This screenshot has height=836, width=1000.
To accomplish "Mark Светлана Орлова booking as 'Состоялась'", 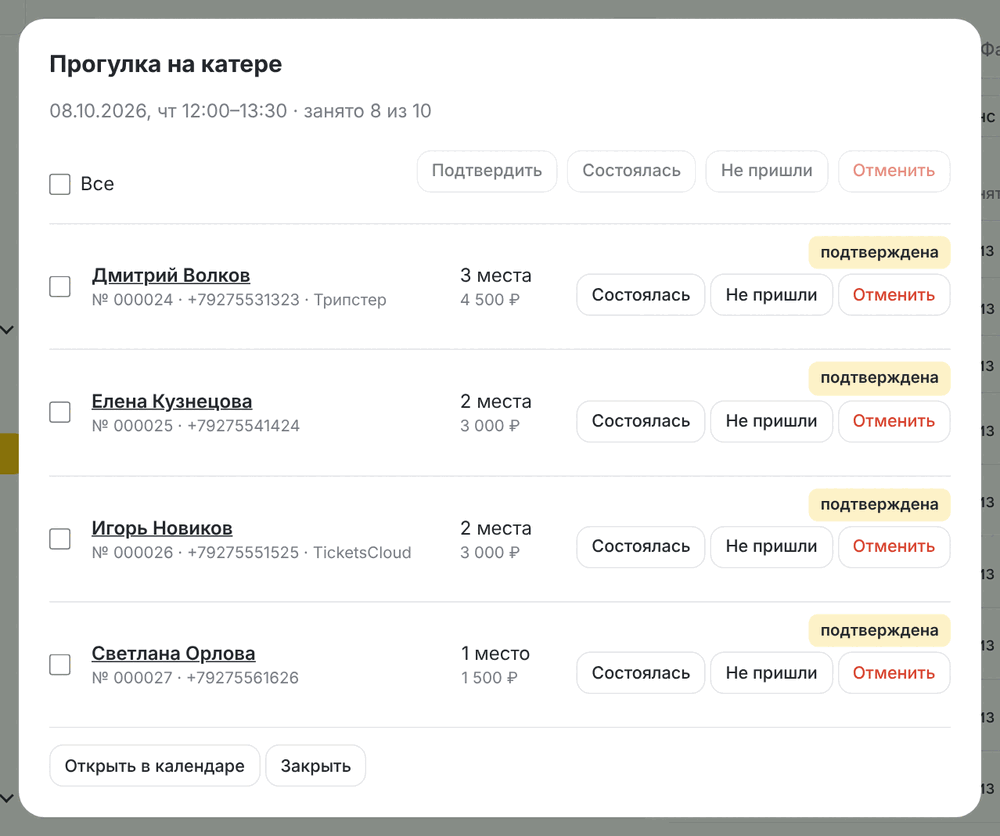I will point(641,673).
